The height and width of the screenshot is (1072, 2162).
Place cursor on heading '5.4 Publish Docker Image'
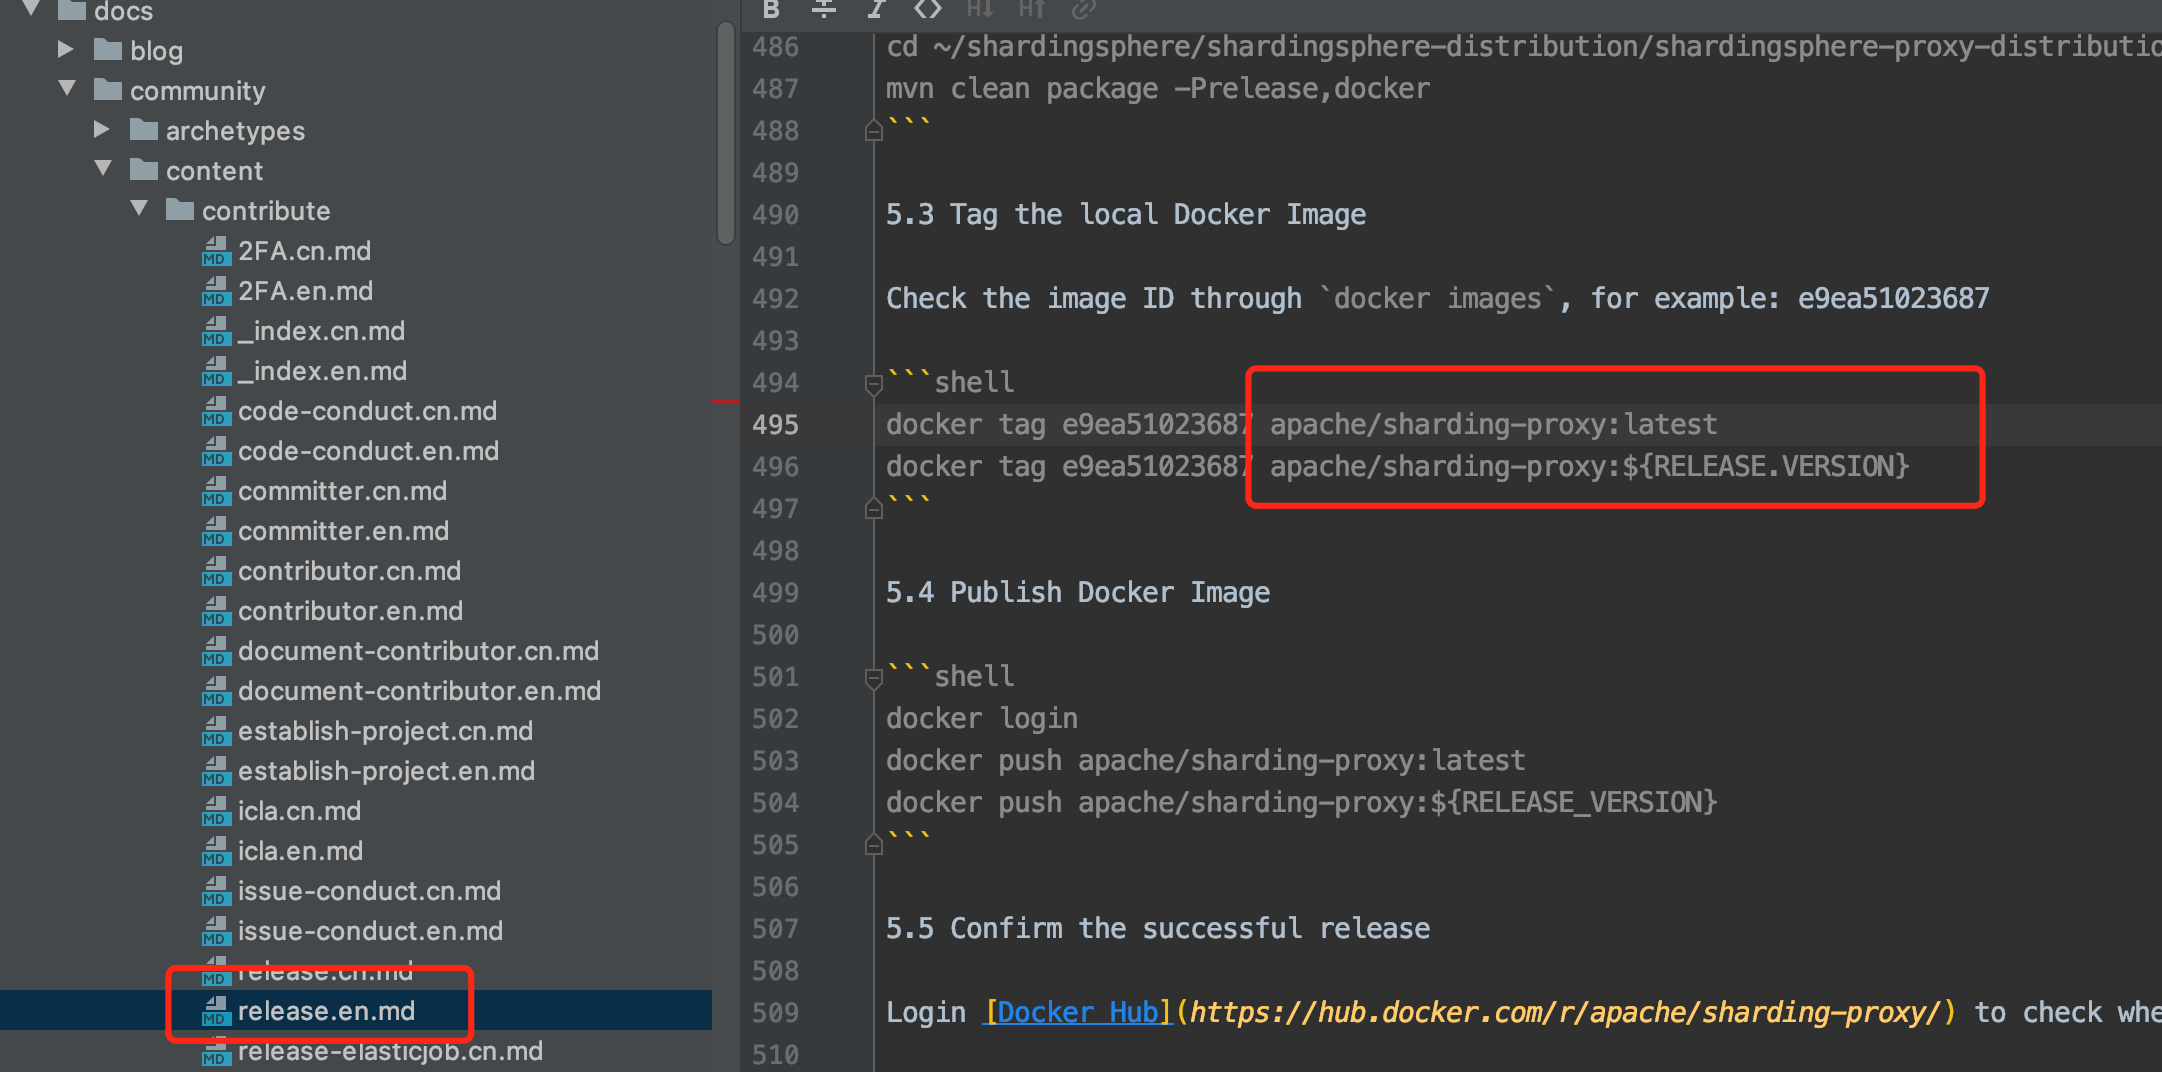coord(1078,593)
